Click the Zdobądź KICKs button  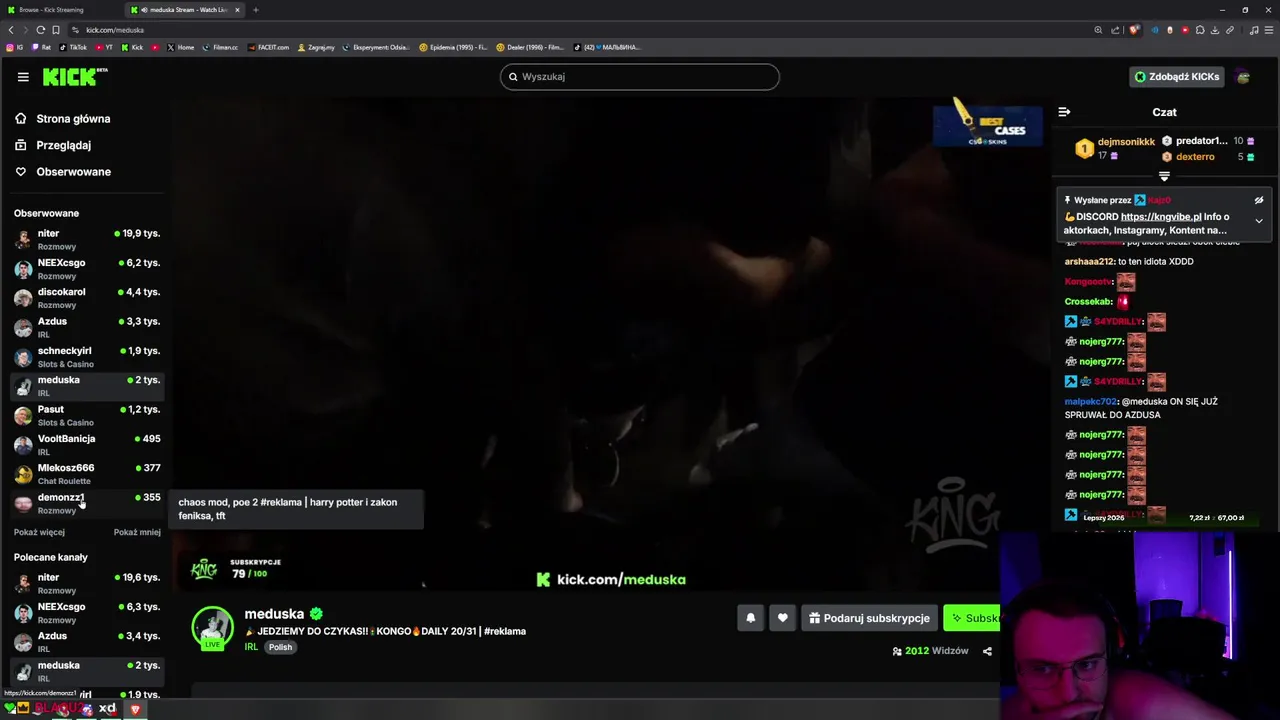click(x=1176, y=77)
